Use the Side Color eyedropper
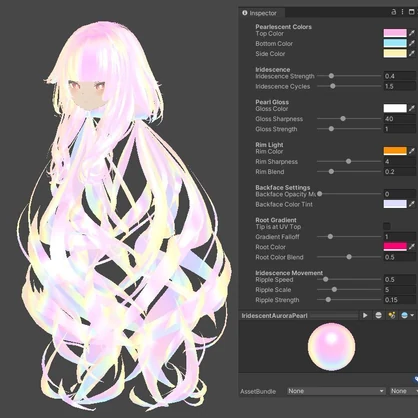The image size is (418, 418). tap(412, 53)
